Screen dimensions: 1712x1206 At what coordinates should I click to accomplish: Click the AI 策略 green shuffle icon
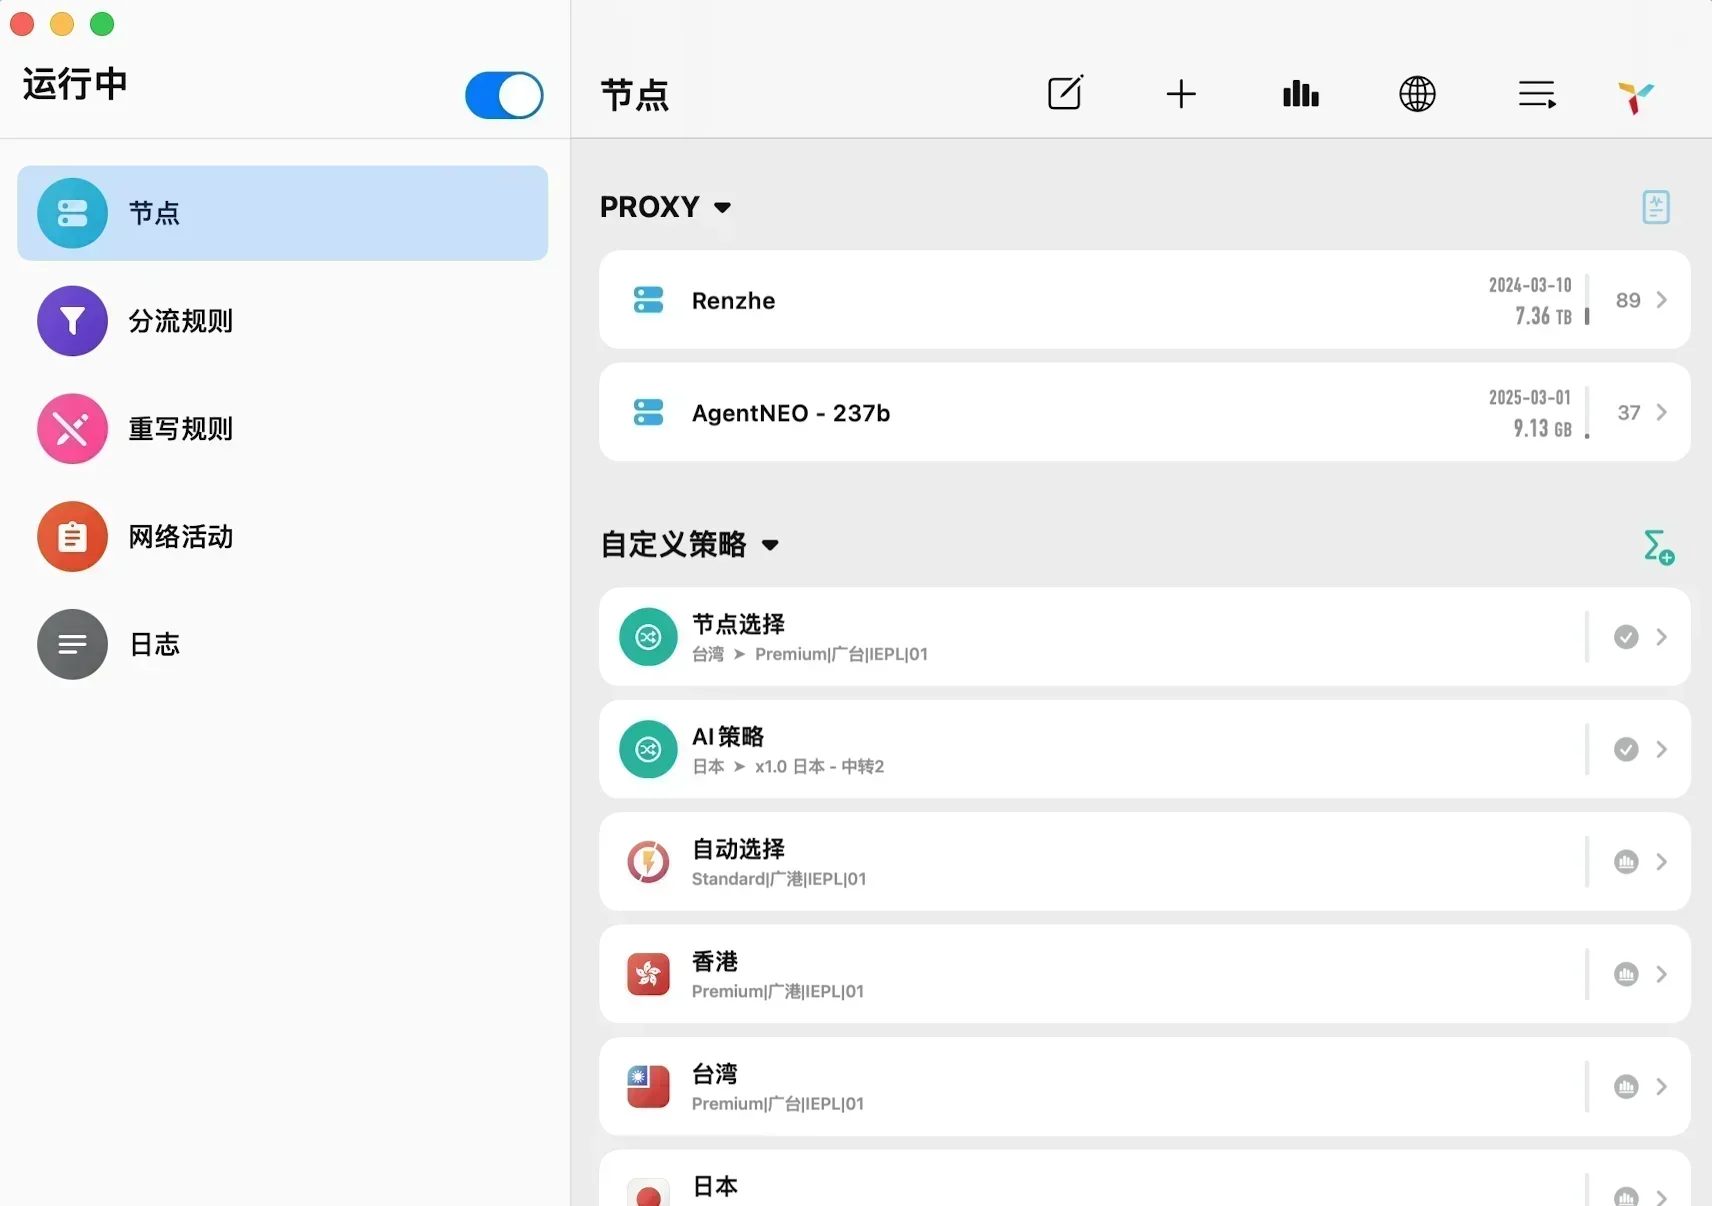coord(648,749)
